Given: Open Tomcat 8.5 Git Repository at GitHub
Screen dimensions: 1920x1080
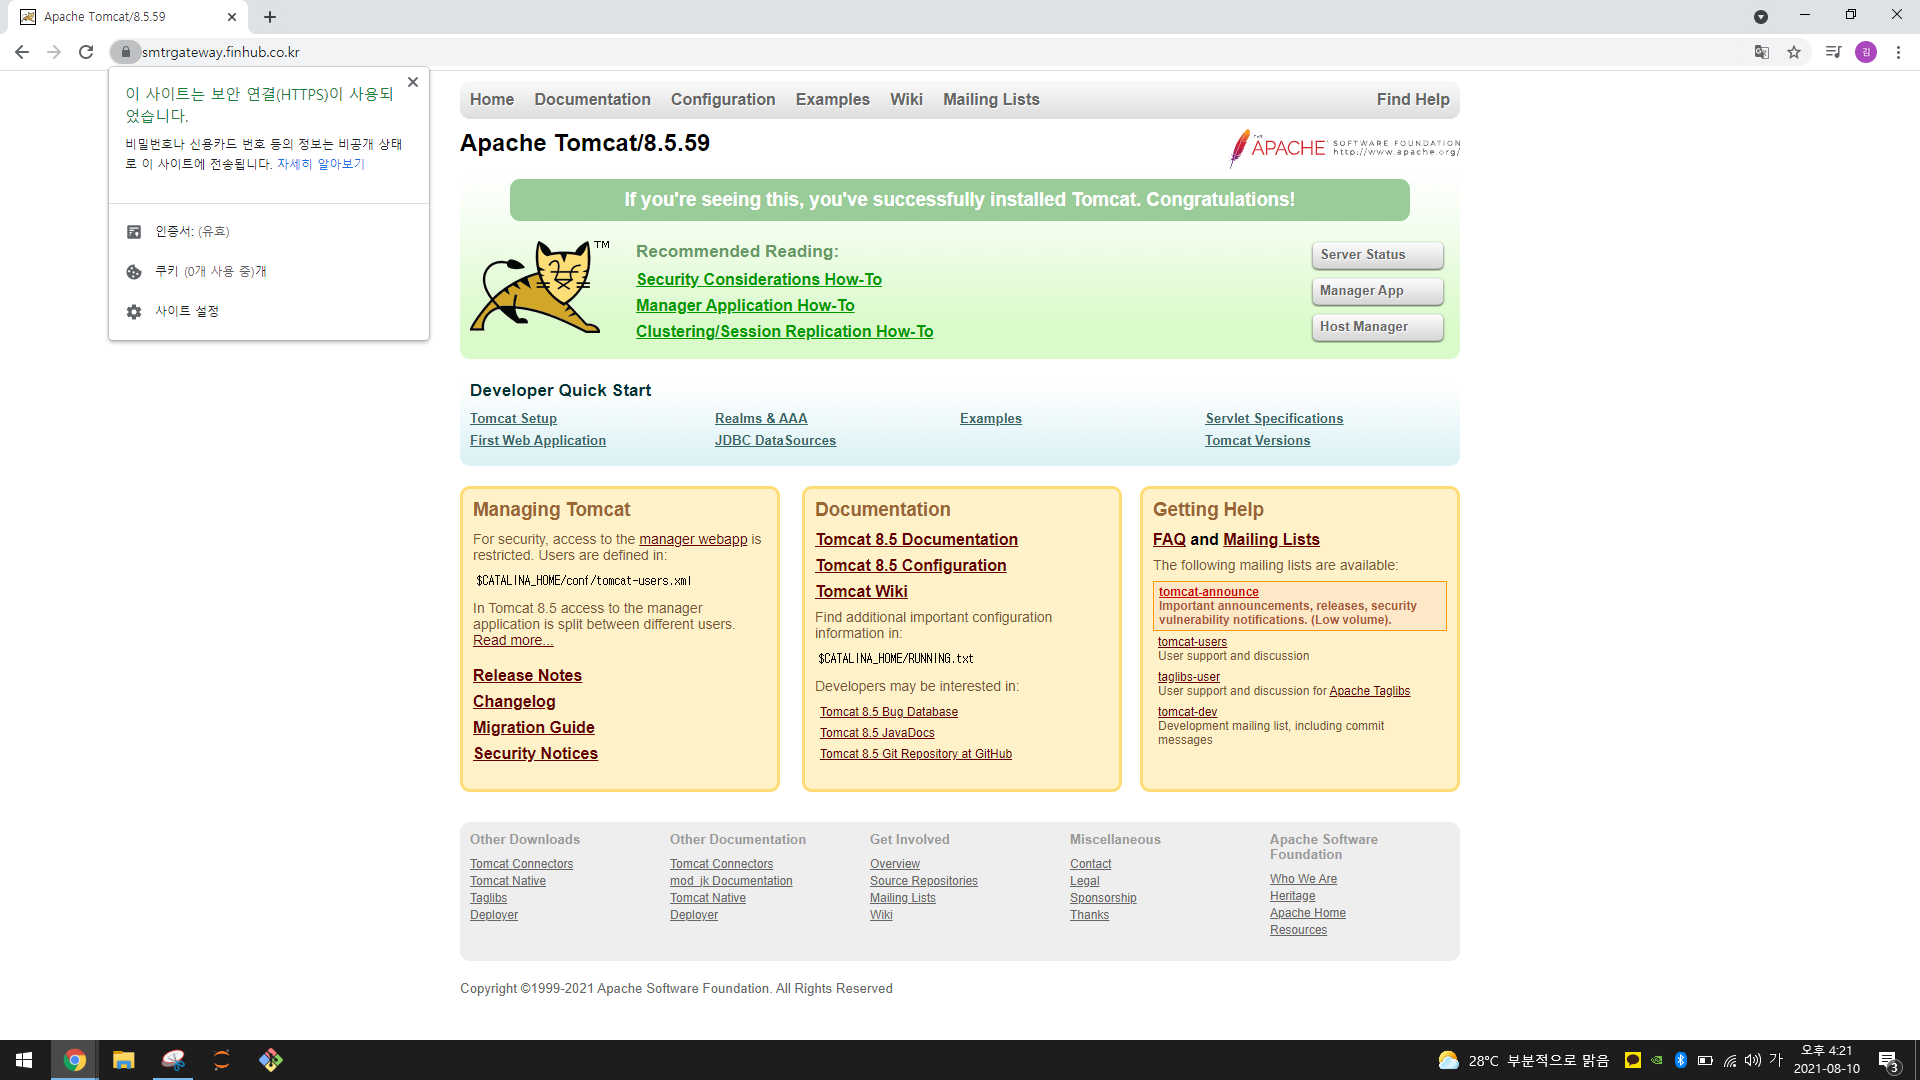Looking at the screenshot, I should click(916, 754).
